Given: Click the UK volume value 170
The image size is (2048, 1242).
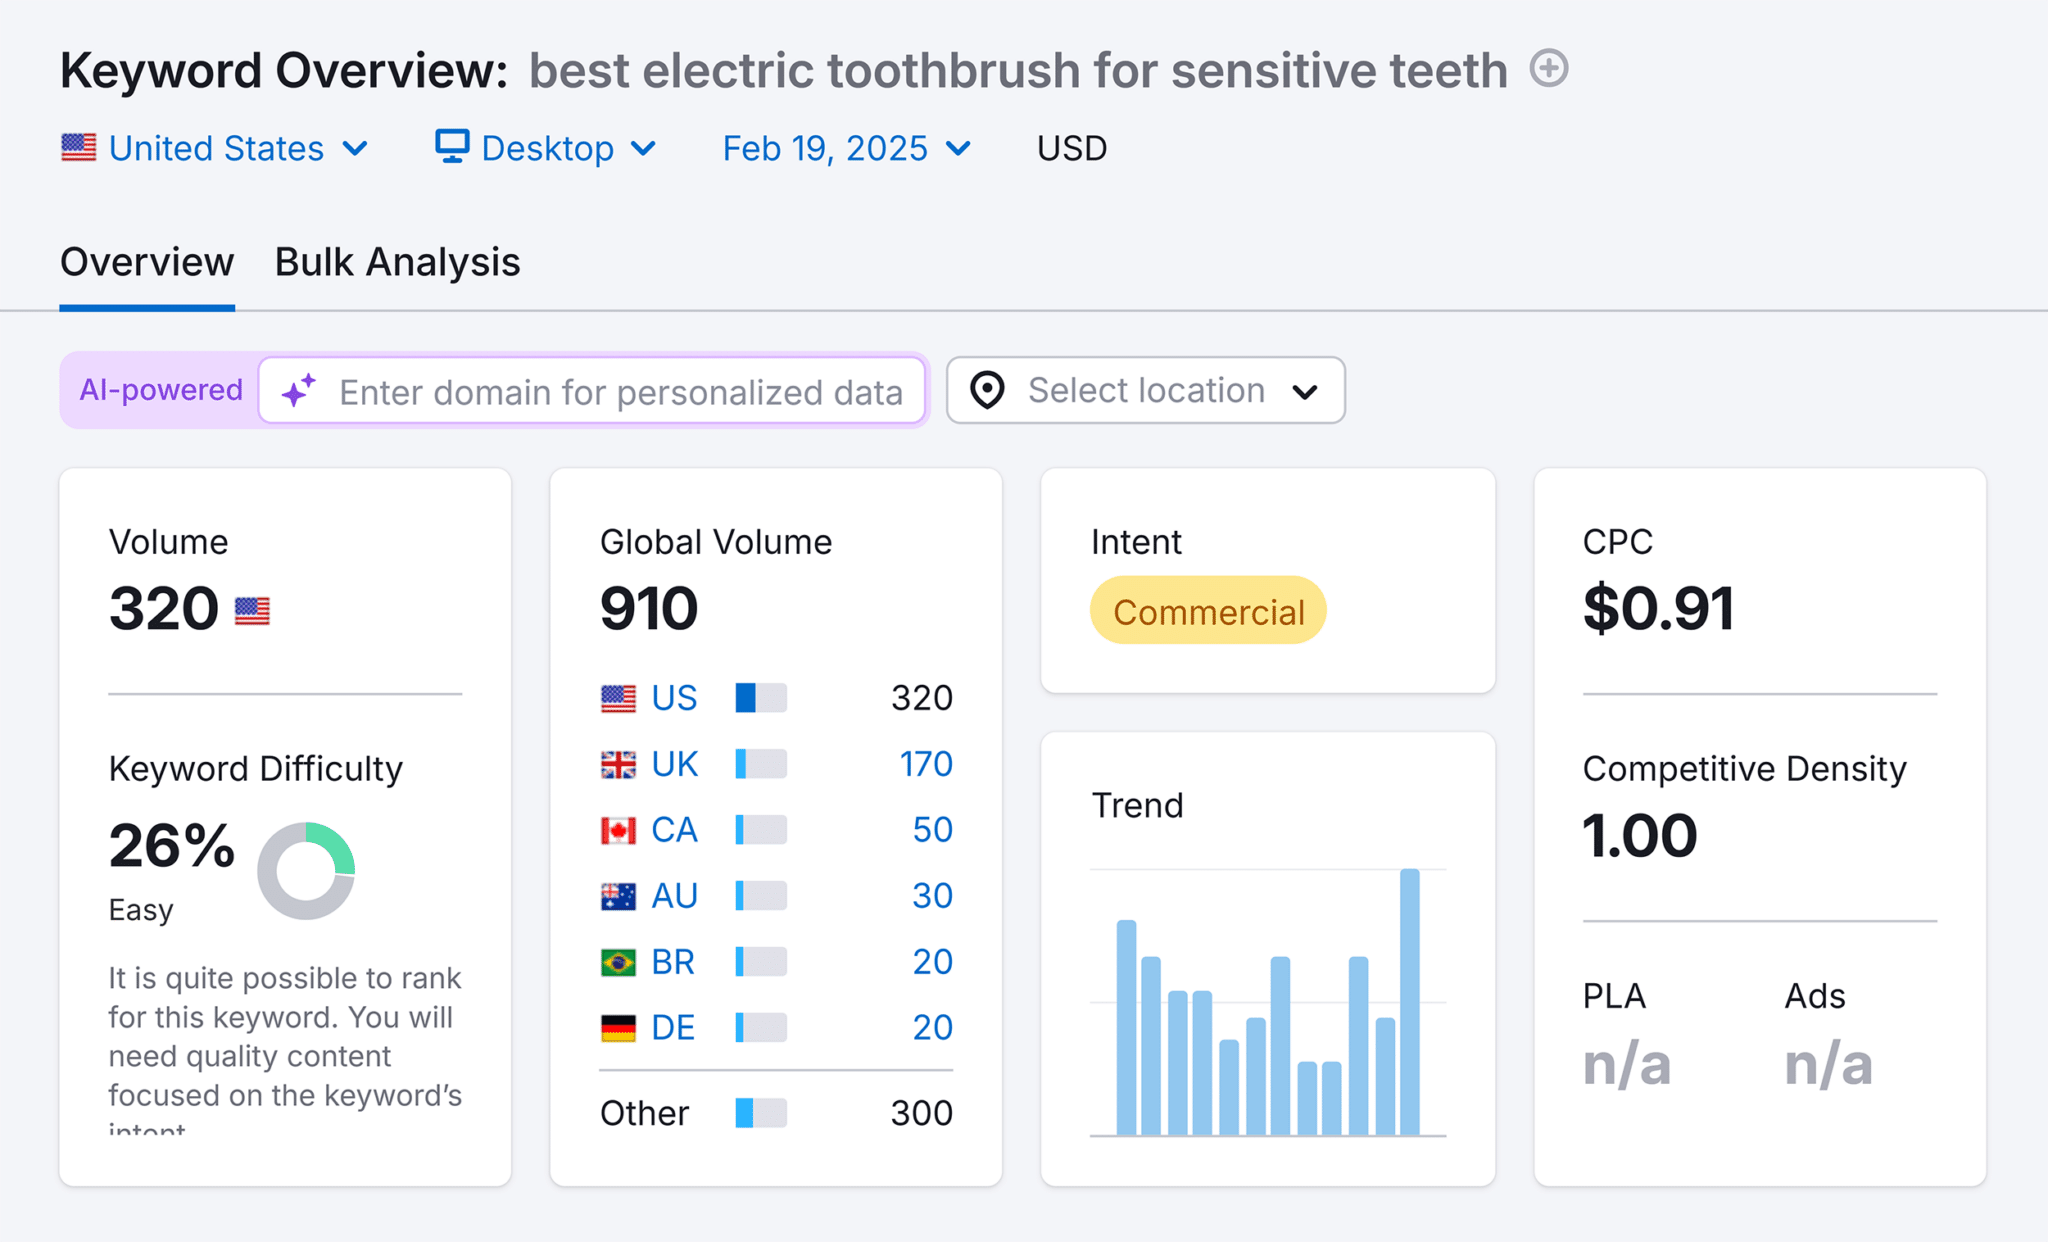Looking at the screenshot, I should point(926,764).
